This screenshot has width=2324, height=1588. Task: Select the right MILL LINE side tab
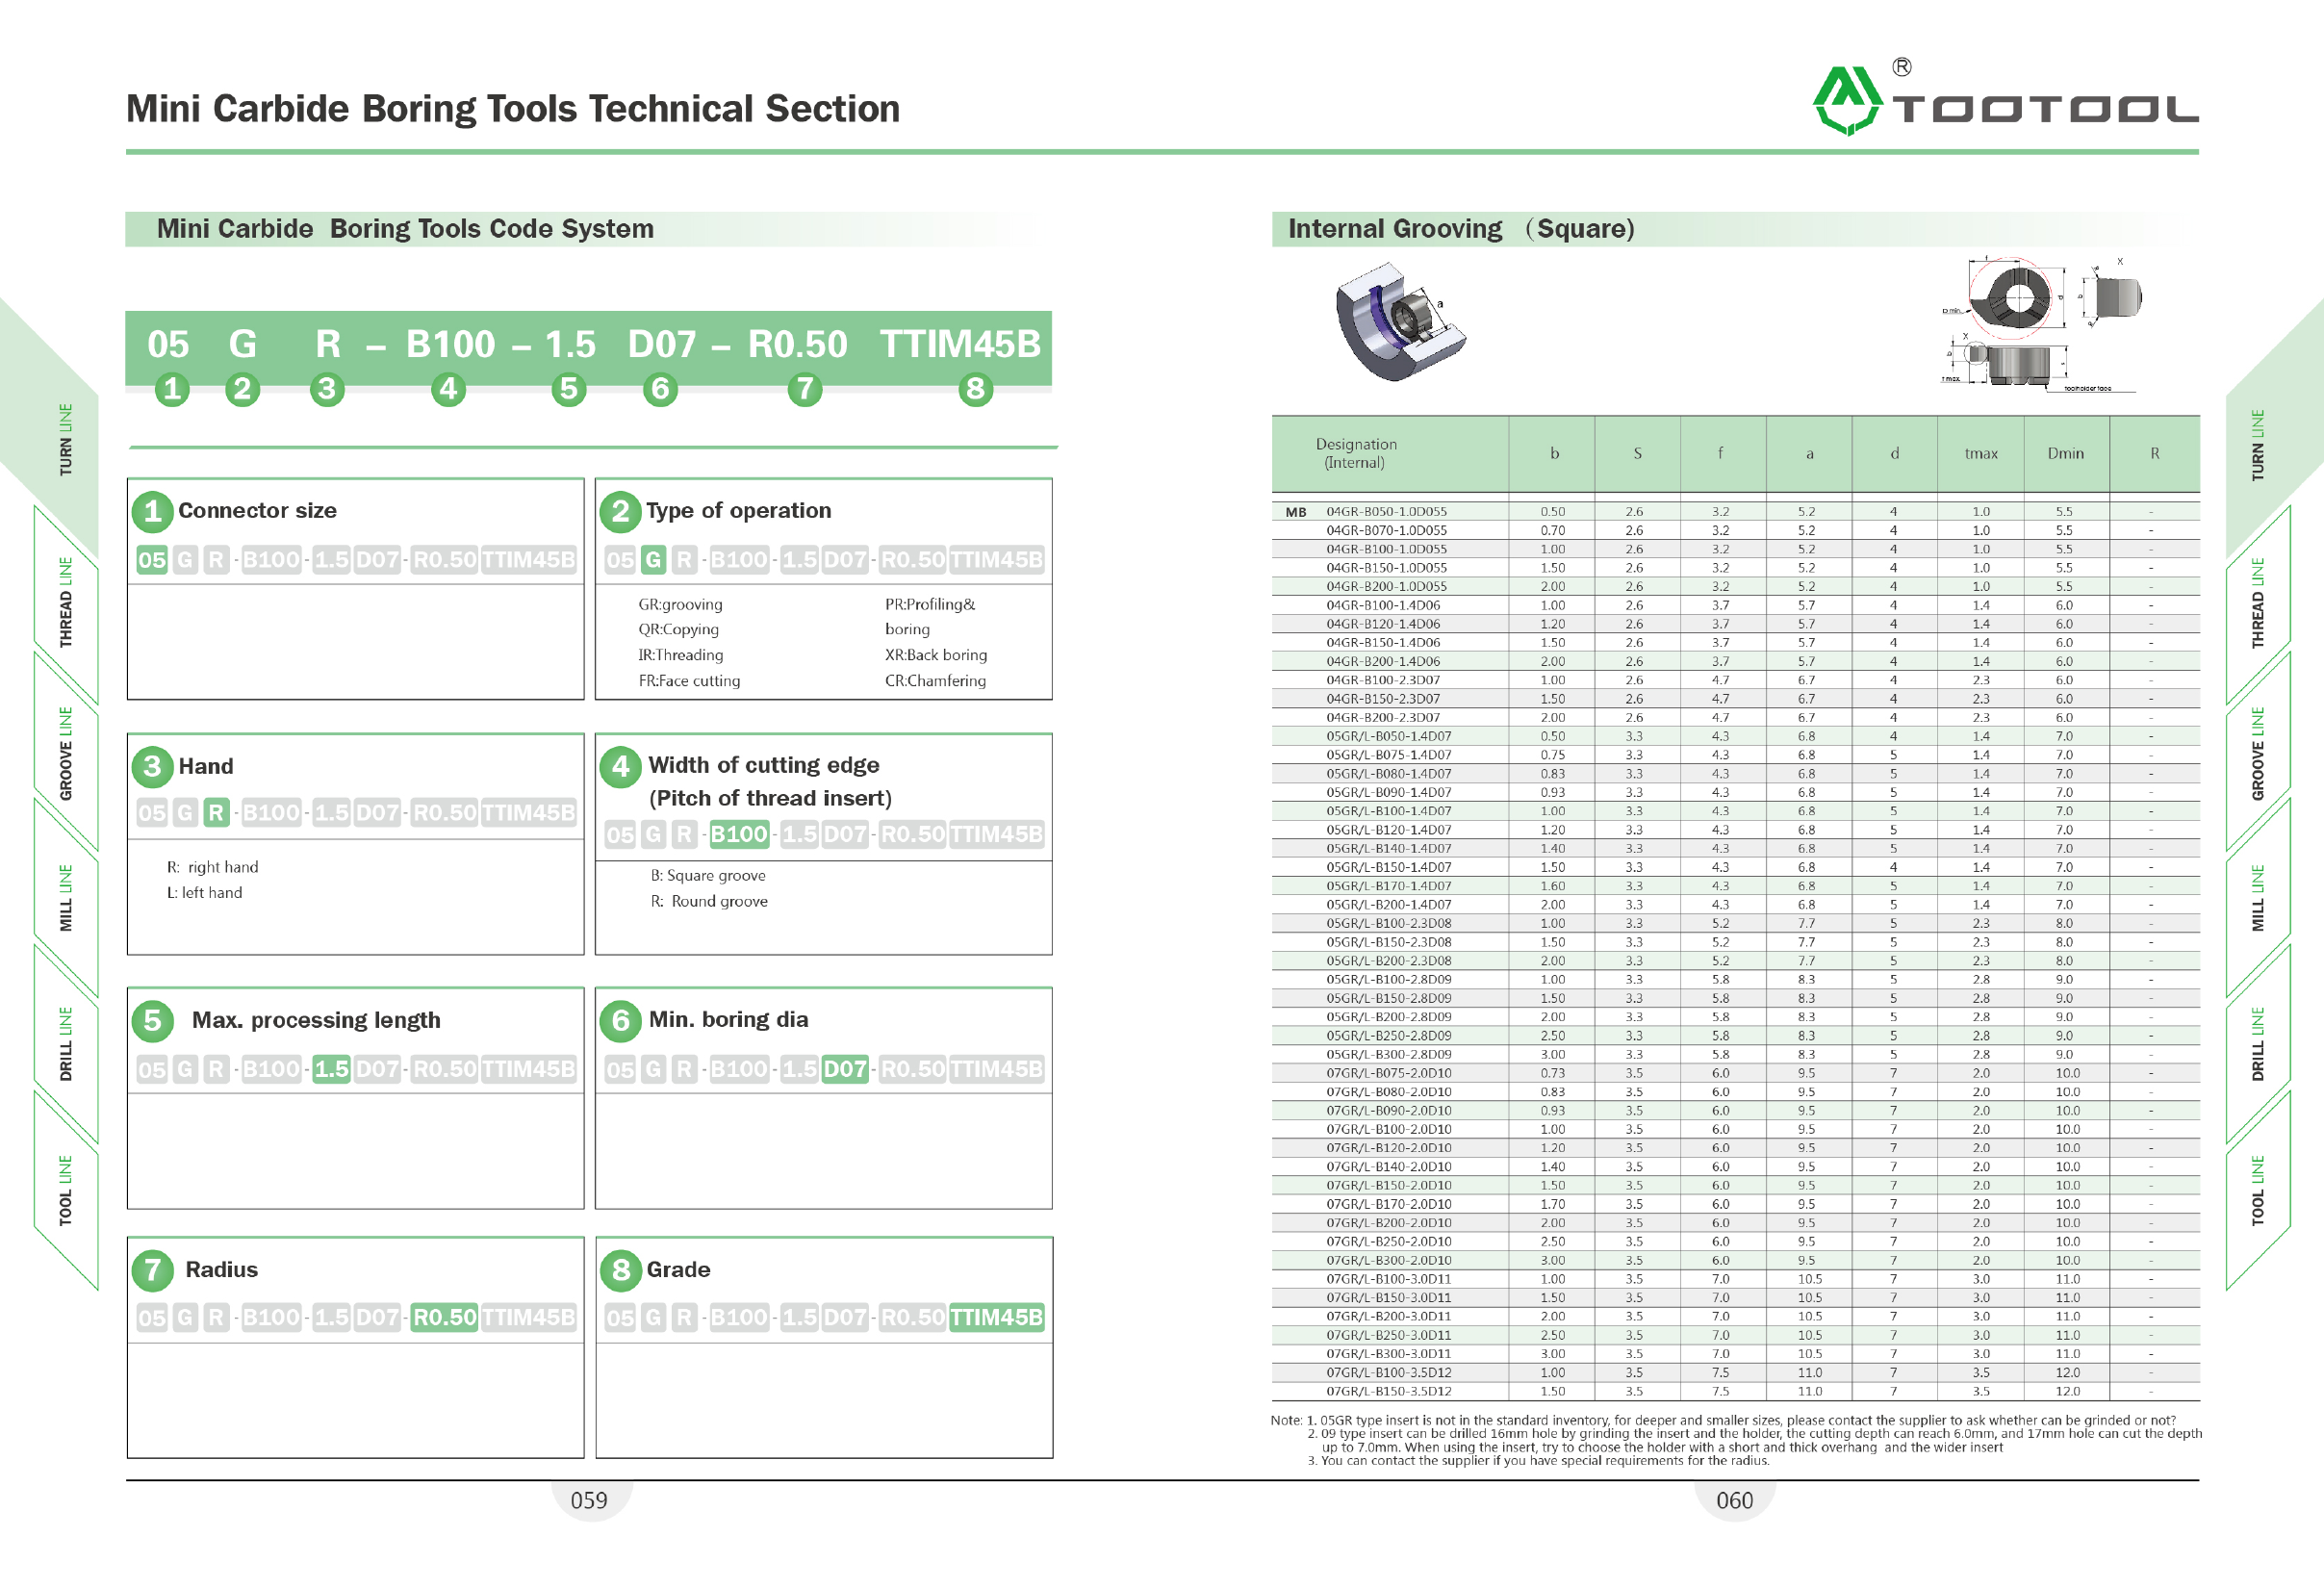(x=2258, y=898)
